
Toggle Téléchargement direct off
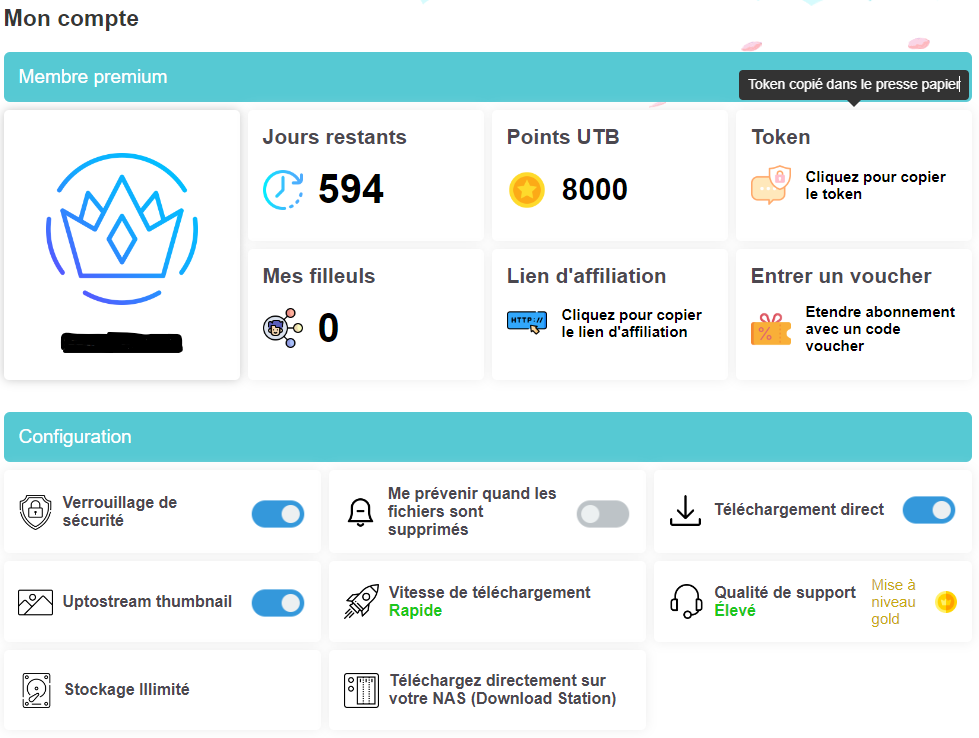[928, 510]
